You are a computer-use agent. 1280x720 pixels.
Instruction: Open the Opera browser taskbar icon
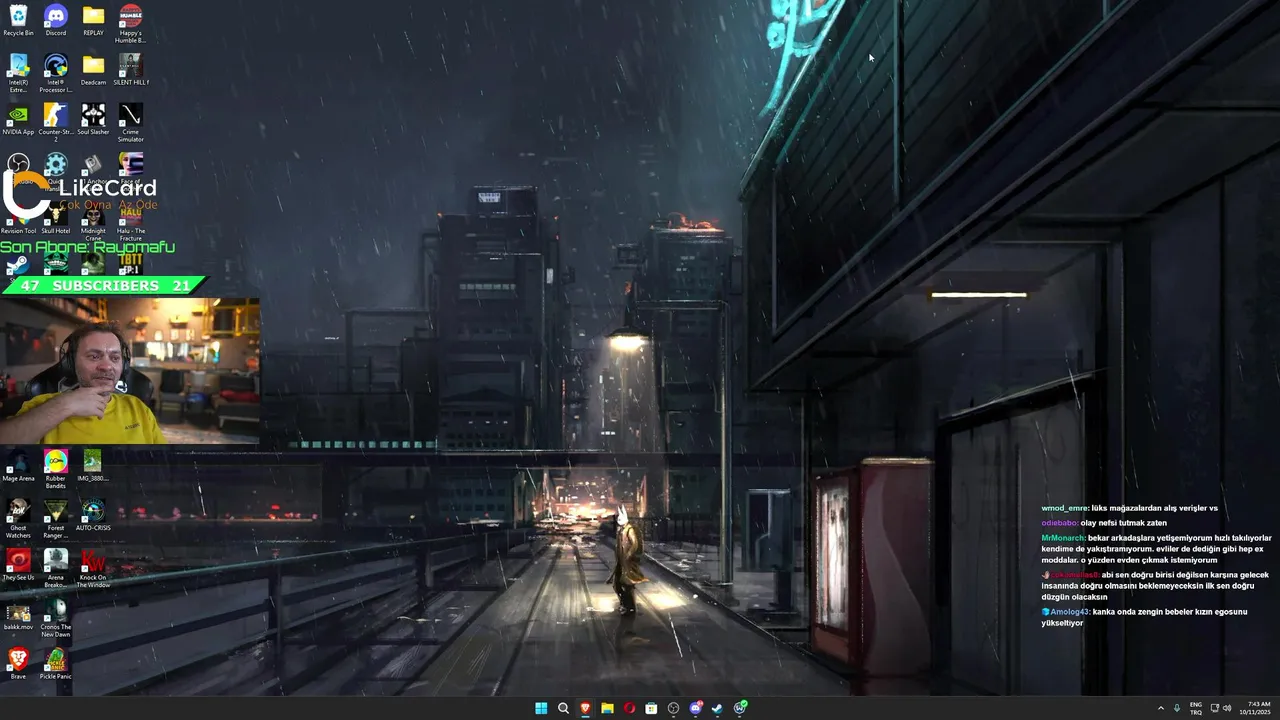629,708
